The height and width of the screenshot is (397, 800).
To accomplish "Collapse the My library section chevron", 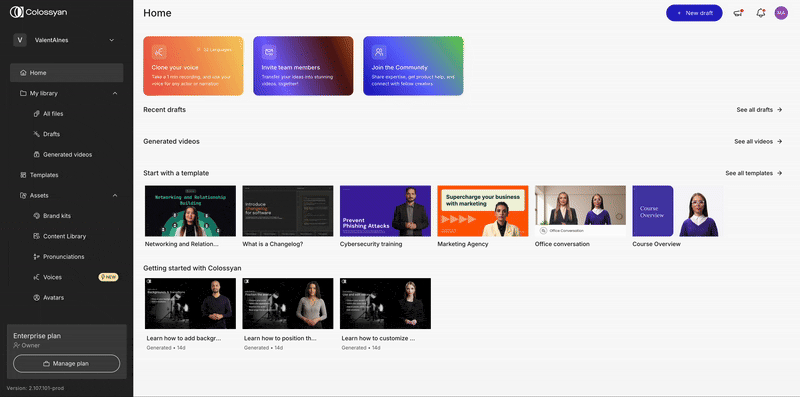I will click(x=115, y=93).
